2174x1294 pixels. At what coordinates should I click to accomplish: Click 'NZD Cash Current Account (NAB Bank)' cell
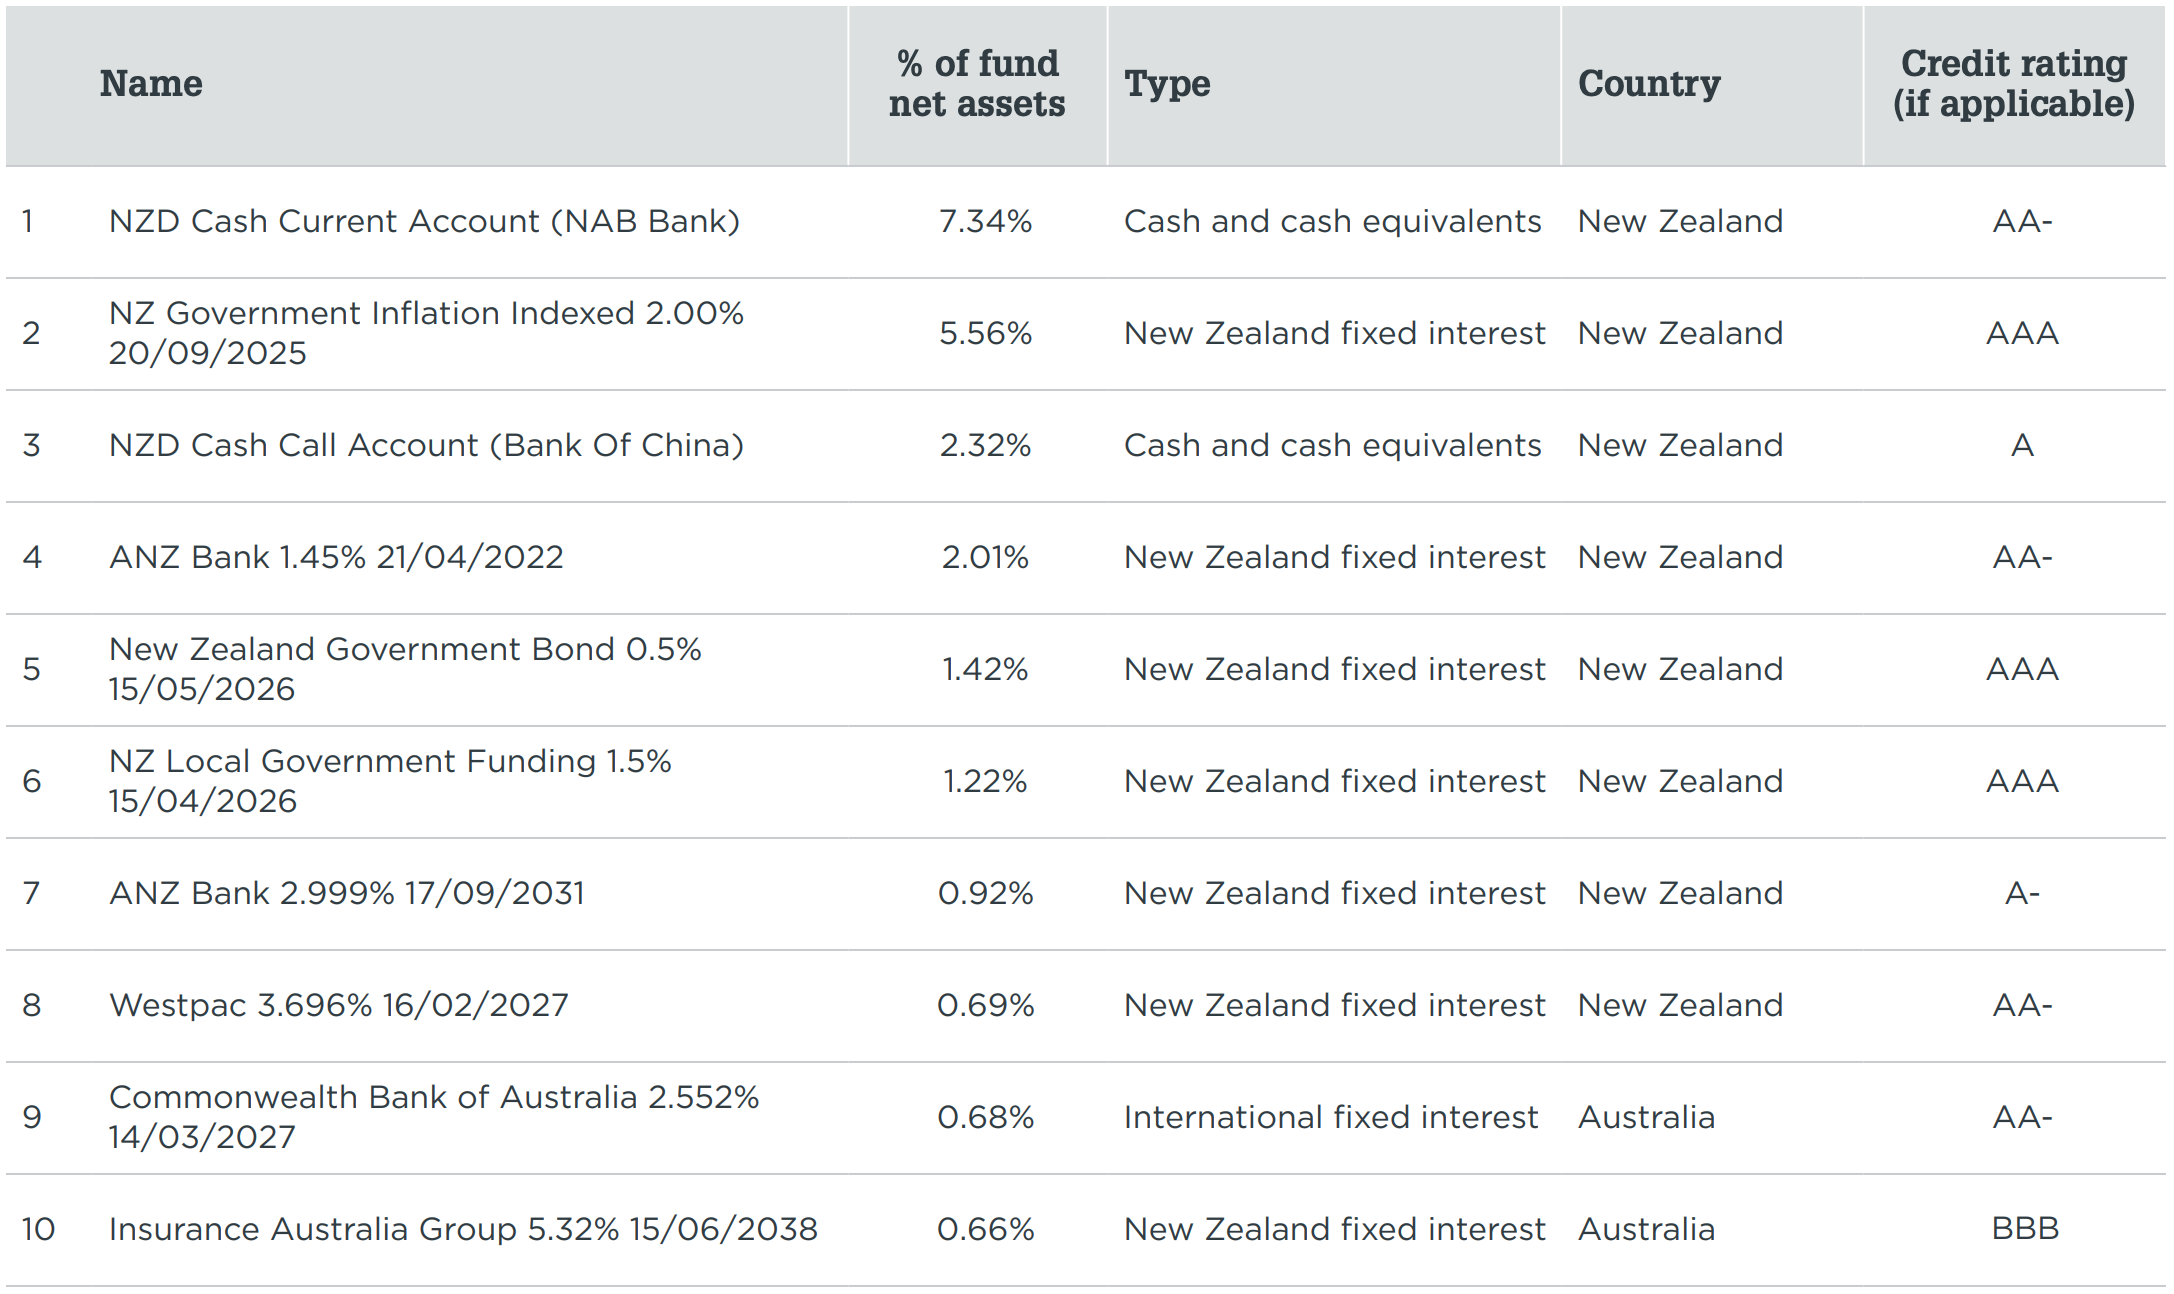pos(424,221)
